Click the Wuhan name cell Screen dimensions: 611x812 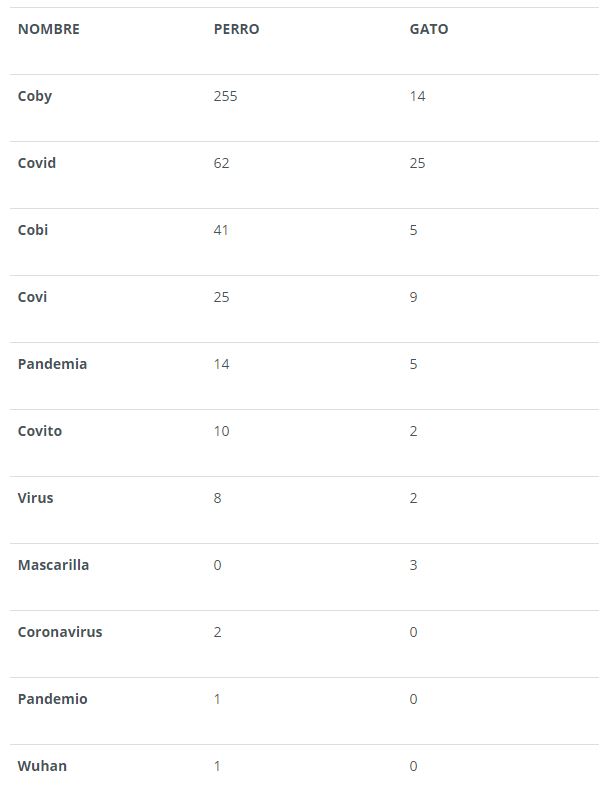coord(42,766)
